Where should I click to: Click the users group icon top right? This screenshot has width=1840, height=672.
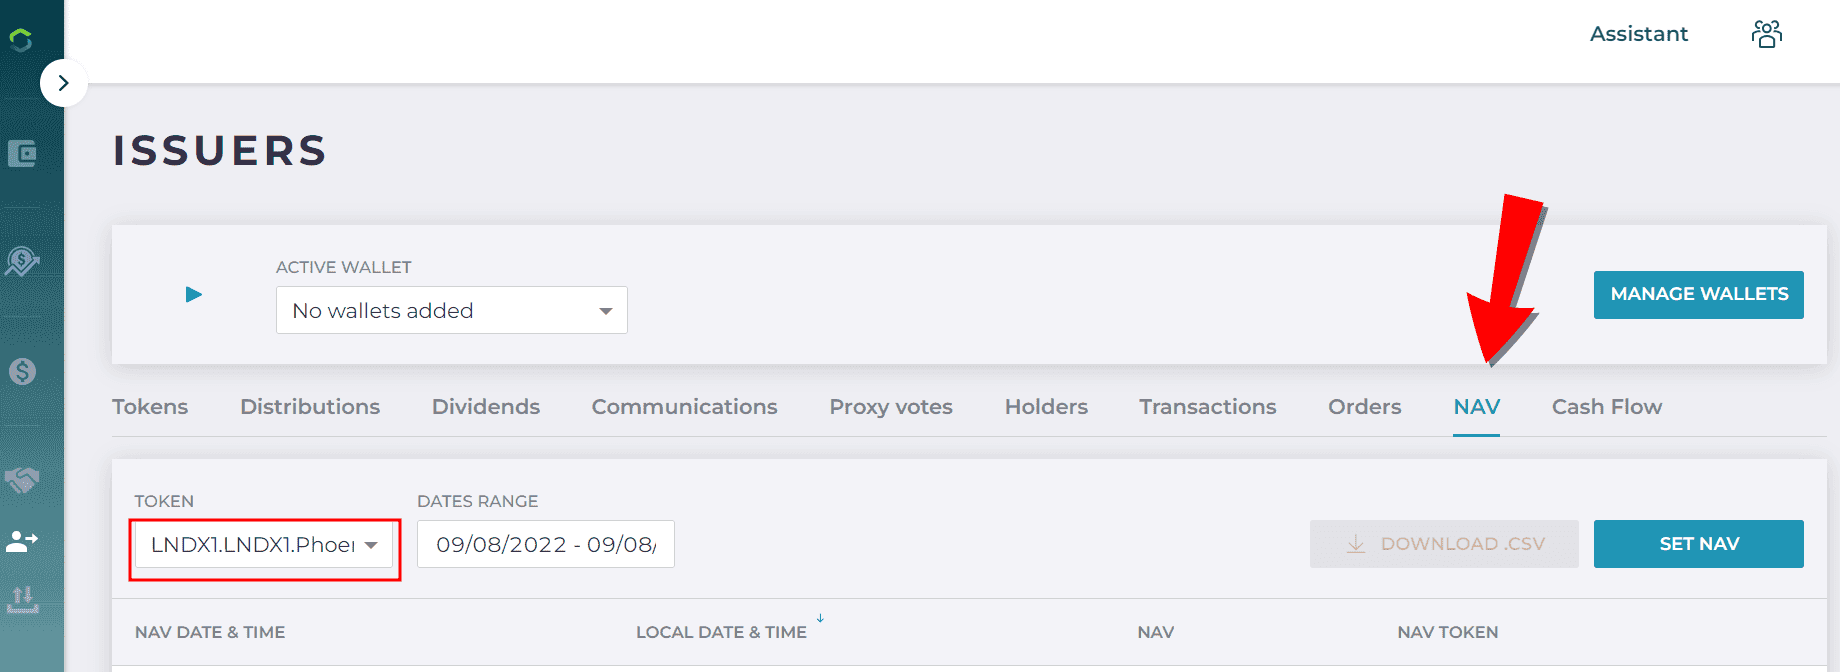click(1767, 34)
